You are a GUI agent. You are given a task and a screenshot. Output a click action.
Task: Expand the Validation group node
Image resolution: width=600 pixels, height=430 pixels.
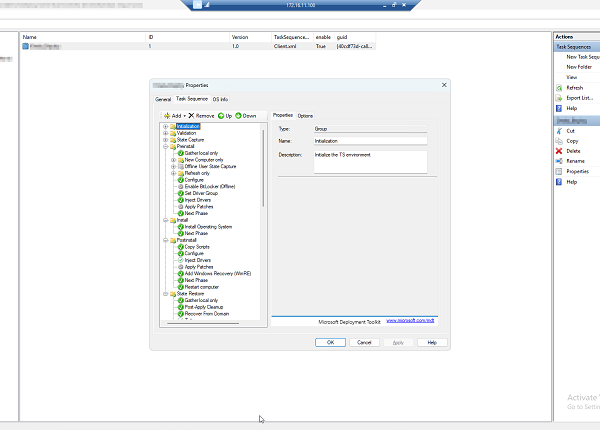[164, 133]
